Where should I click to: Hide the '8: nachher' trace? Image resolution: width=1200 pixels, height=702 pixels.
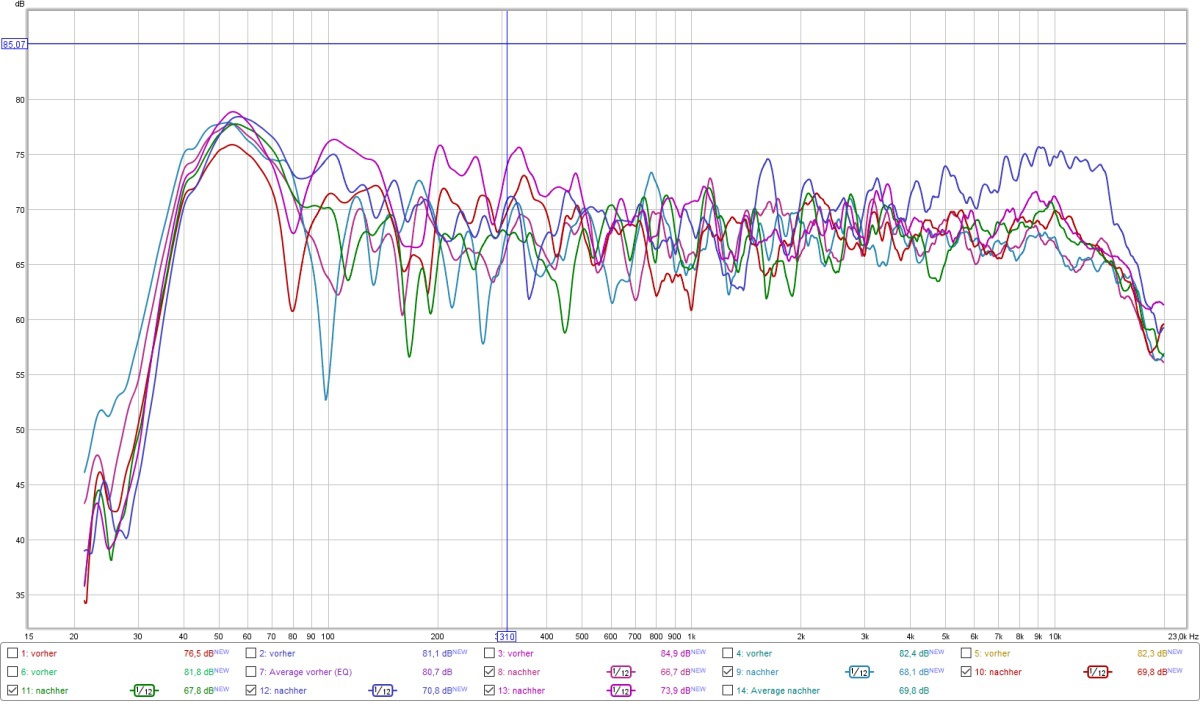(x=489, y=672)
